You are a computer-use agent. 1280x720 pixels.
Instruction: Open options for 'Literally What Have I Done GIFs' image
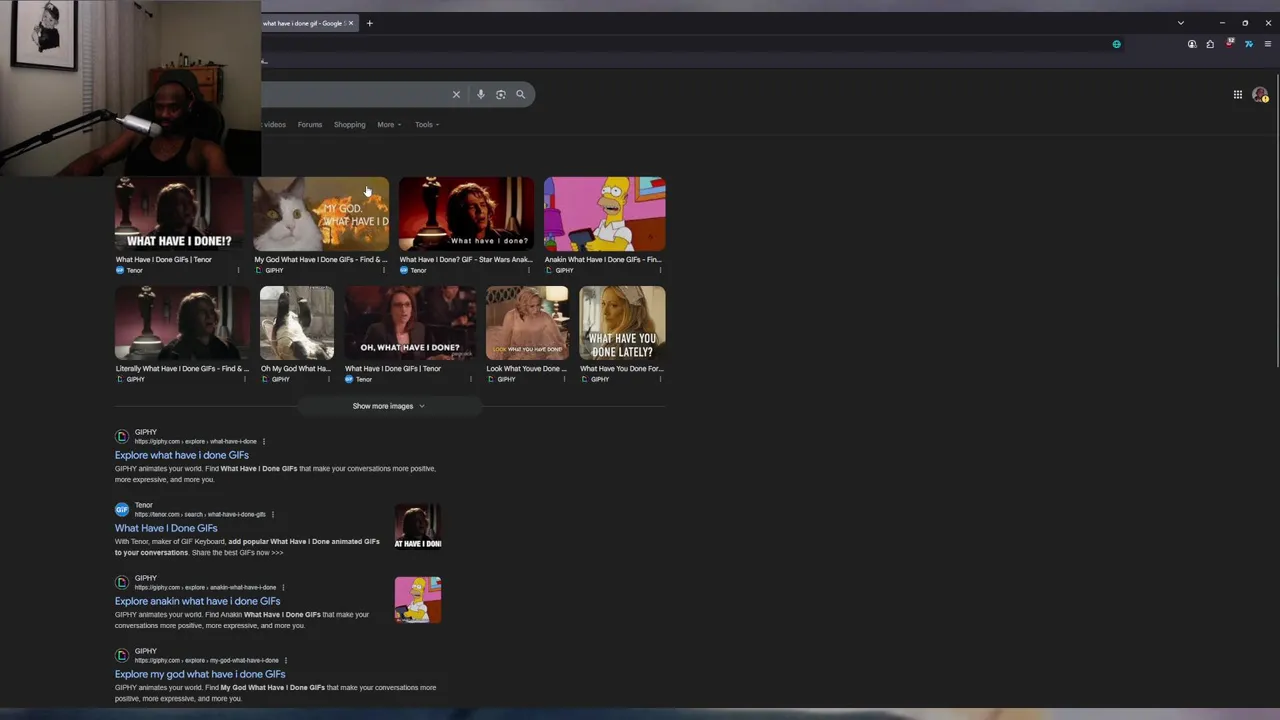[x=245, y=379]
